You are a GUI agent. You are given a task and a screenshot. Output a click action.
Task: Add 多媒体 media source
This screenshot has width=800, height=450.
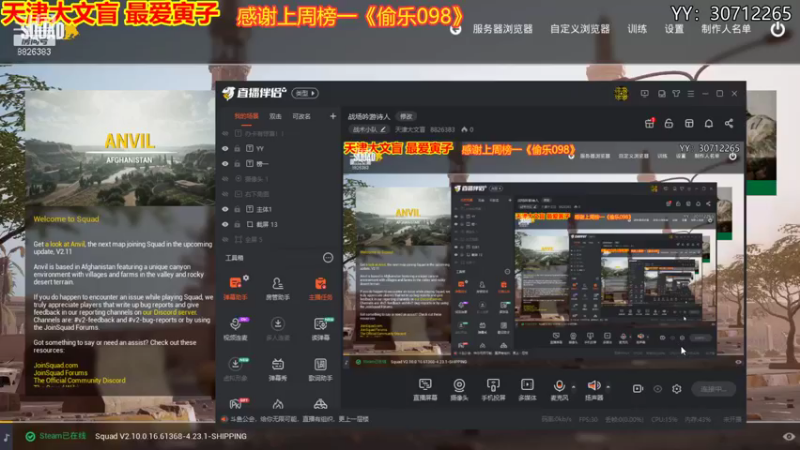click(x=527, y=389)
